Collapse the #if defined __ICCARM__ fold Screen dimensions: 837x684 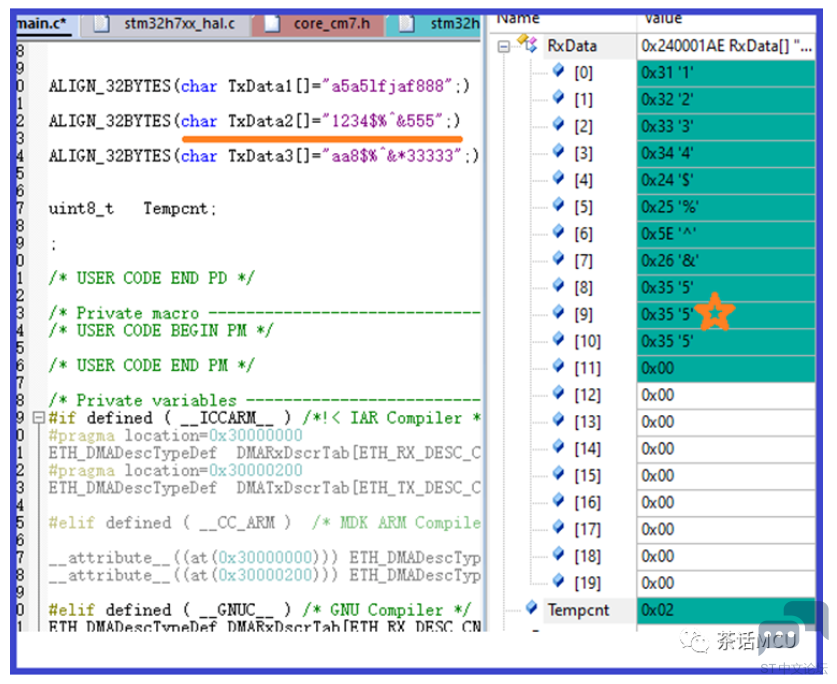[38, 418]
